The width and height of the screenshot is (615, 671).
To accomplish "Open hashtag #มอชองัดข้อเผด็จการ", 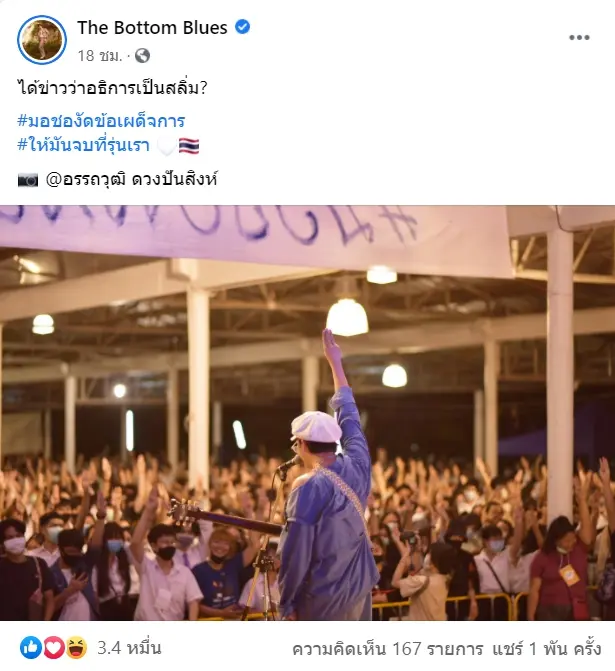I will tap(101, 121).
